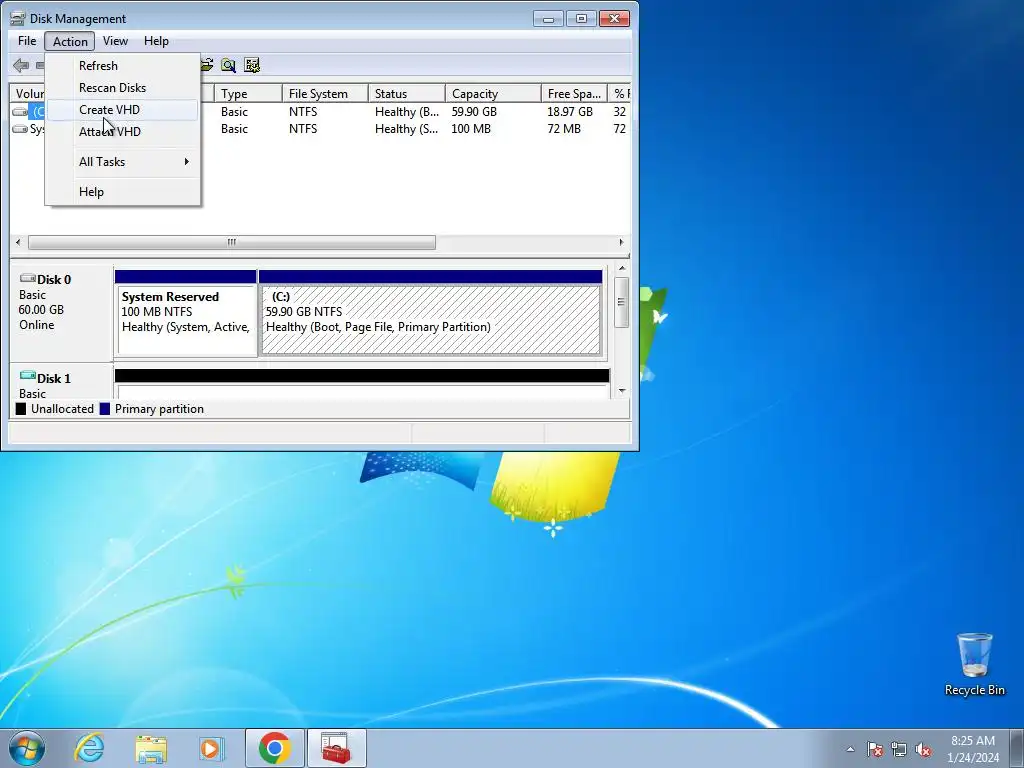Open Windows Explorer folder on taskbar
The width and height of the screenshot is (1024, 768).
pos(151,748)
